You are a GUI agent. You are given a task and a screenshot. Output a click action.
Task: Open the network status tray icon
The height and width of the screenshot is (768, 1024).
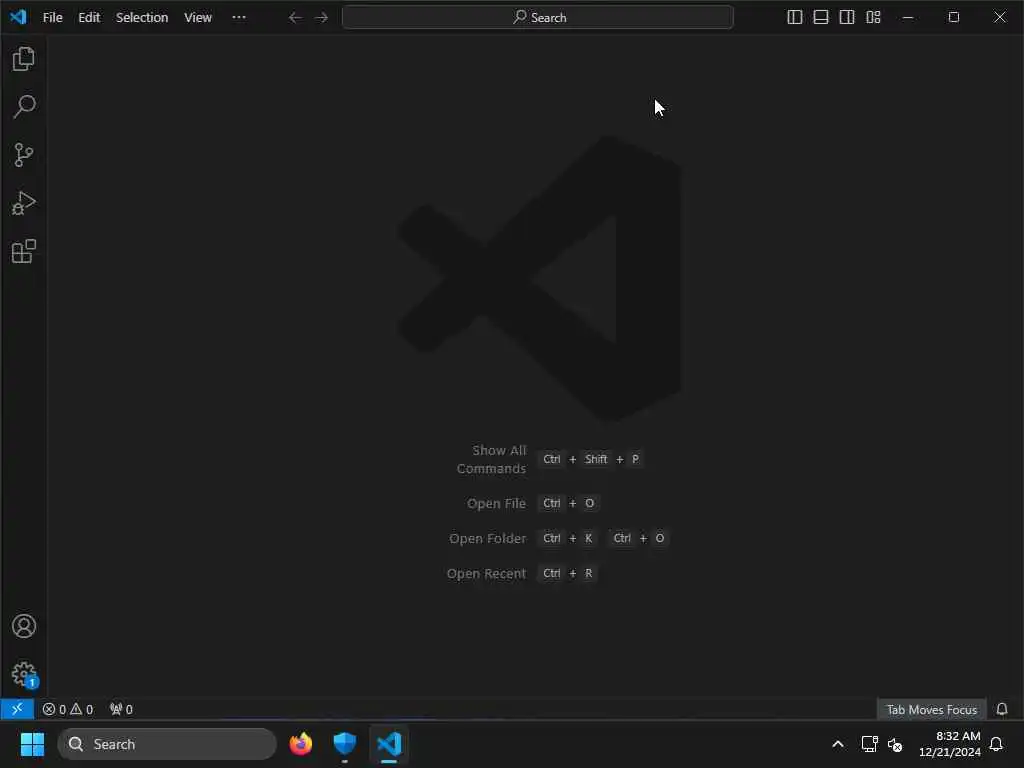(x=869, y=744)
